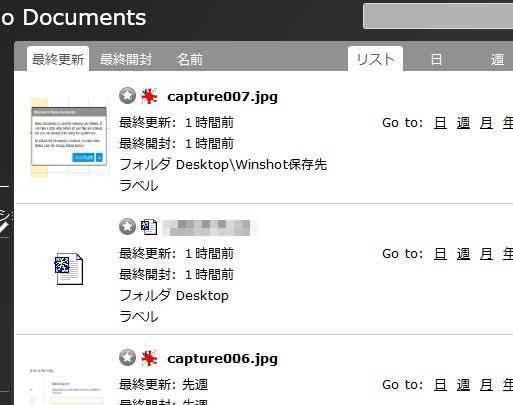Star the capture006.jpg file
The image size is (513, 405).
tap(127, 358)
